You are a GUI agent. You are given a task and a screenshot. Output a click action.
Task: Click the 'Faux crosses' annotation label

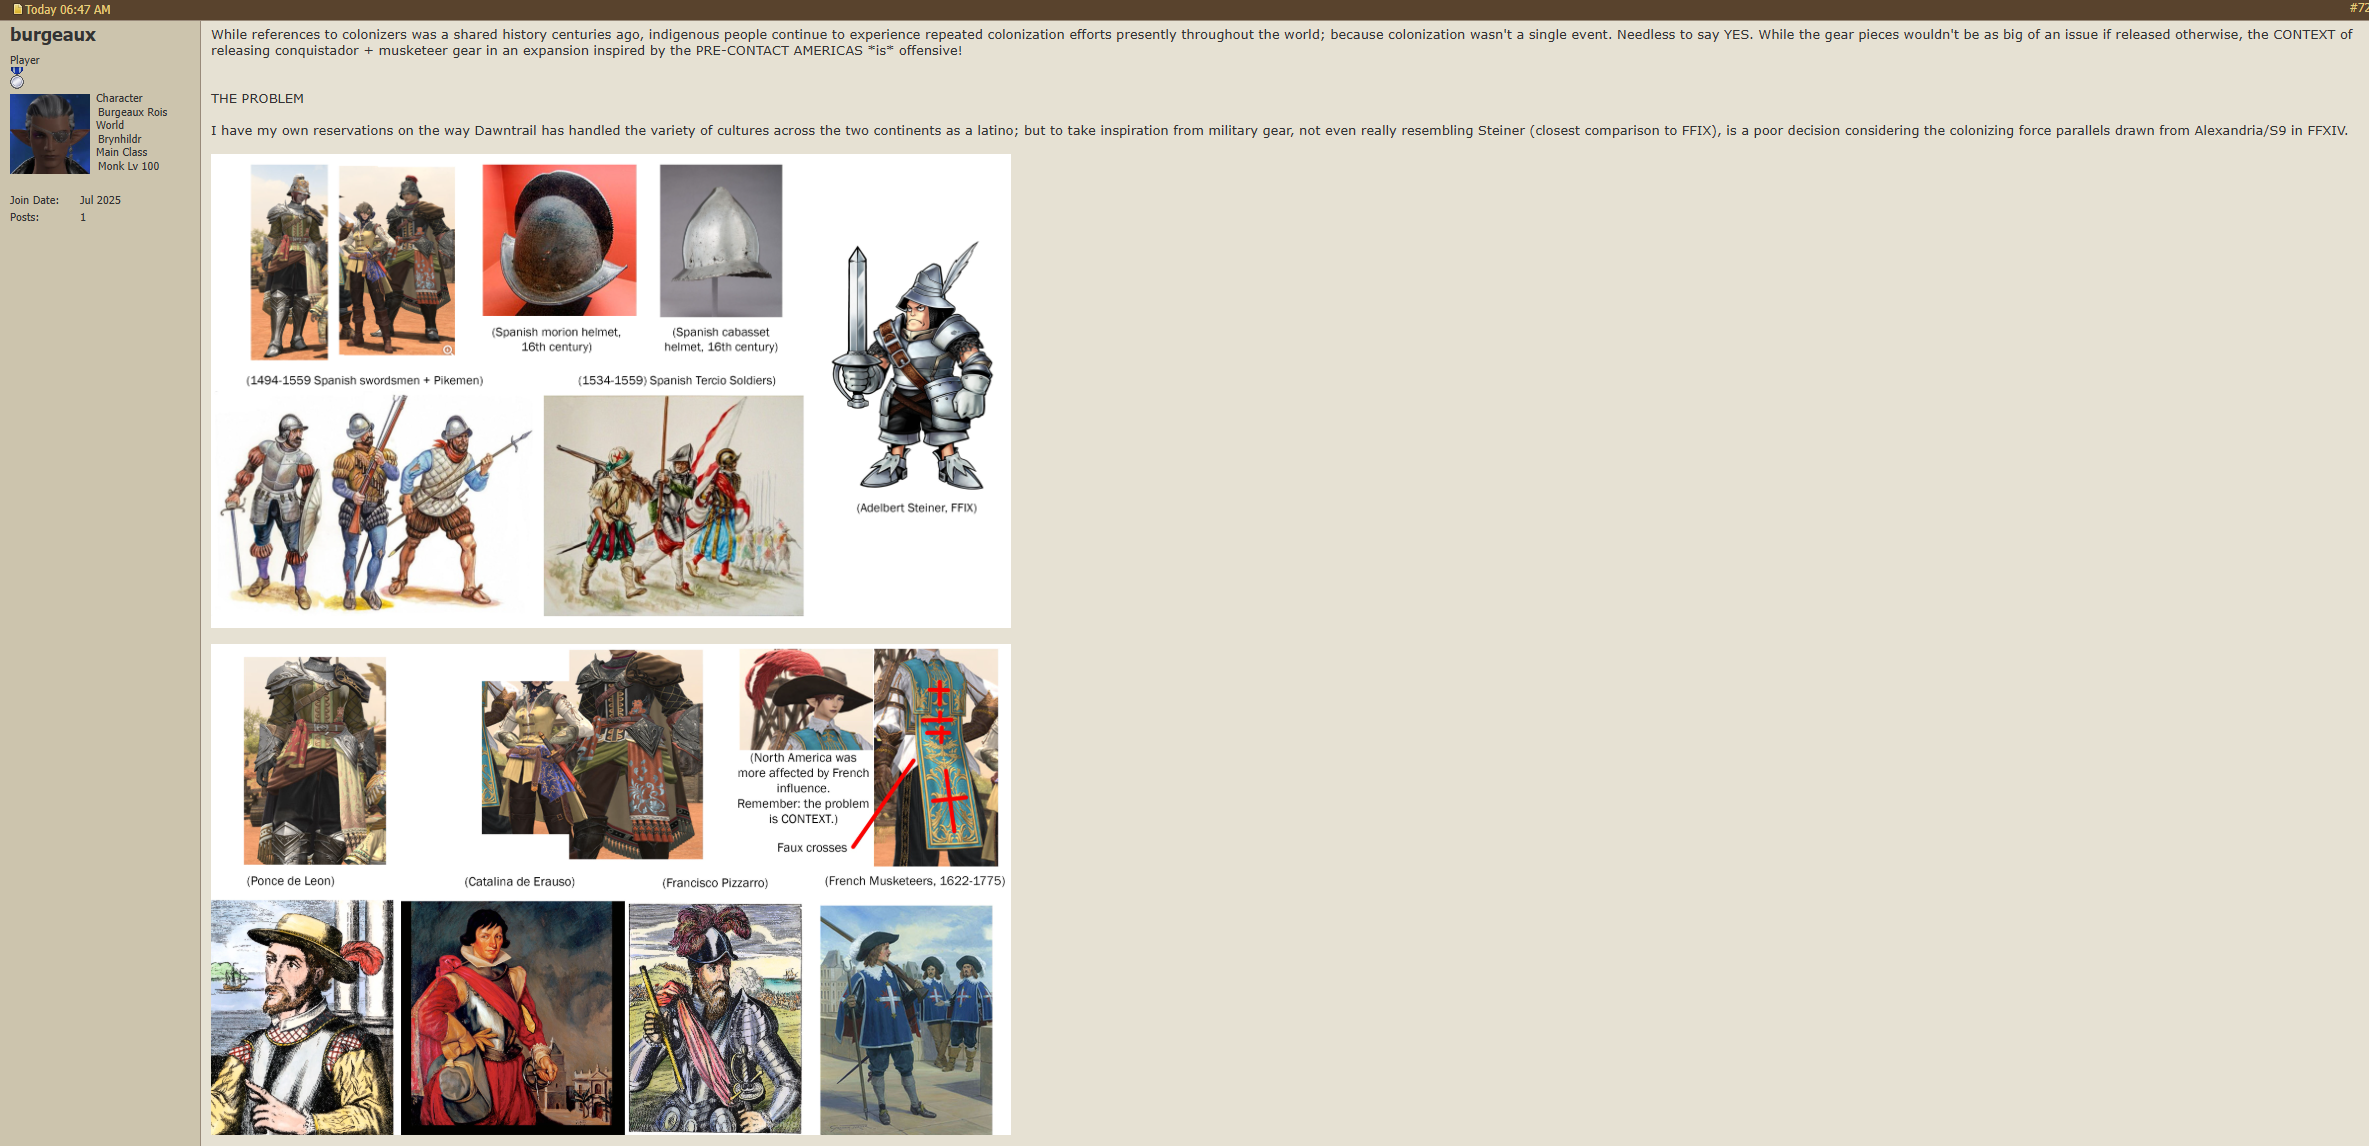click(811, 847)
